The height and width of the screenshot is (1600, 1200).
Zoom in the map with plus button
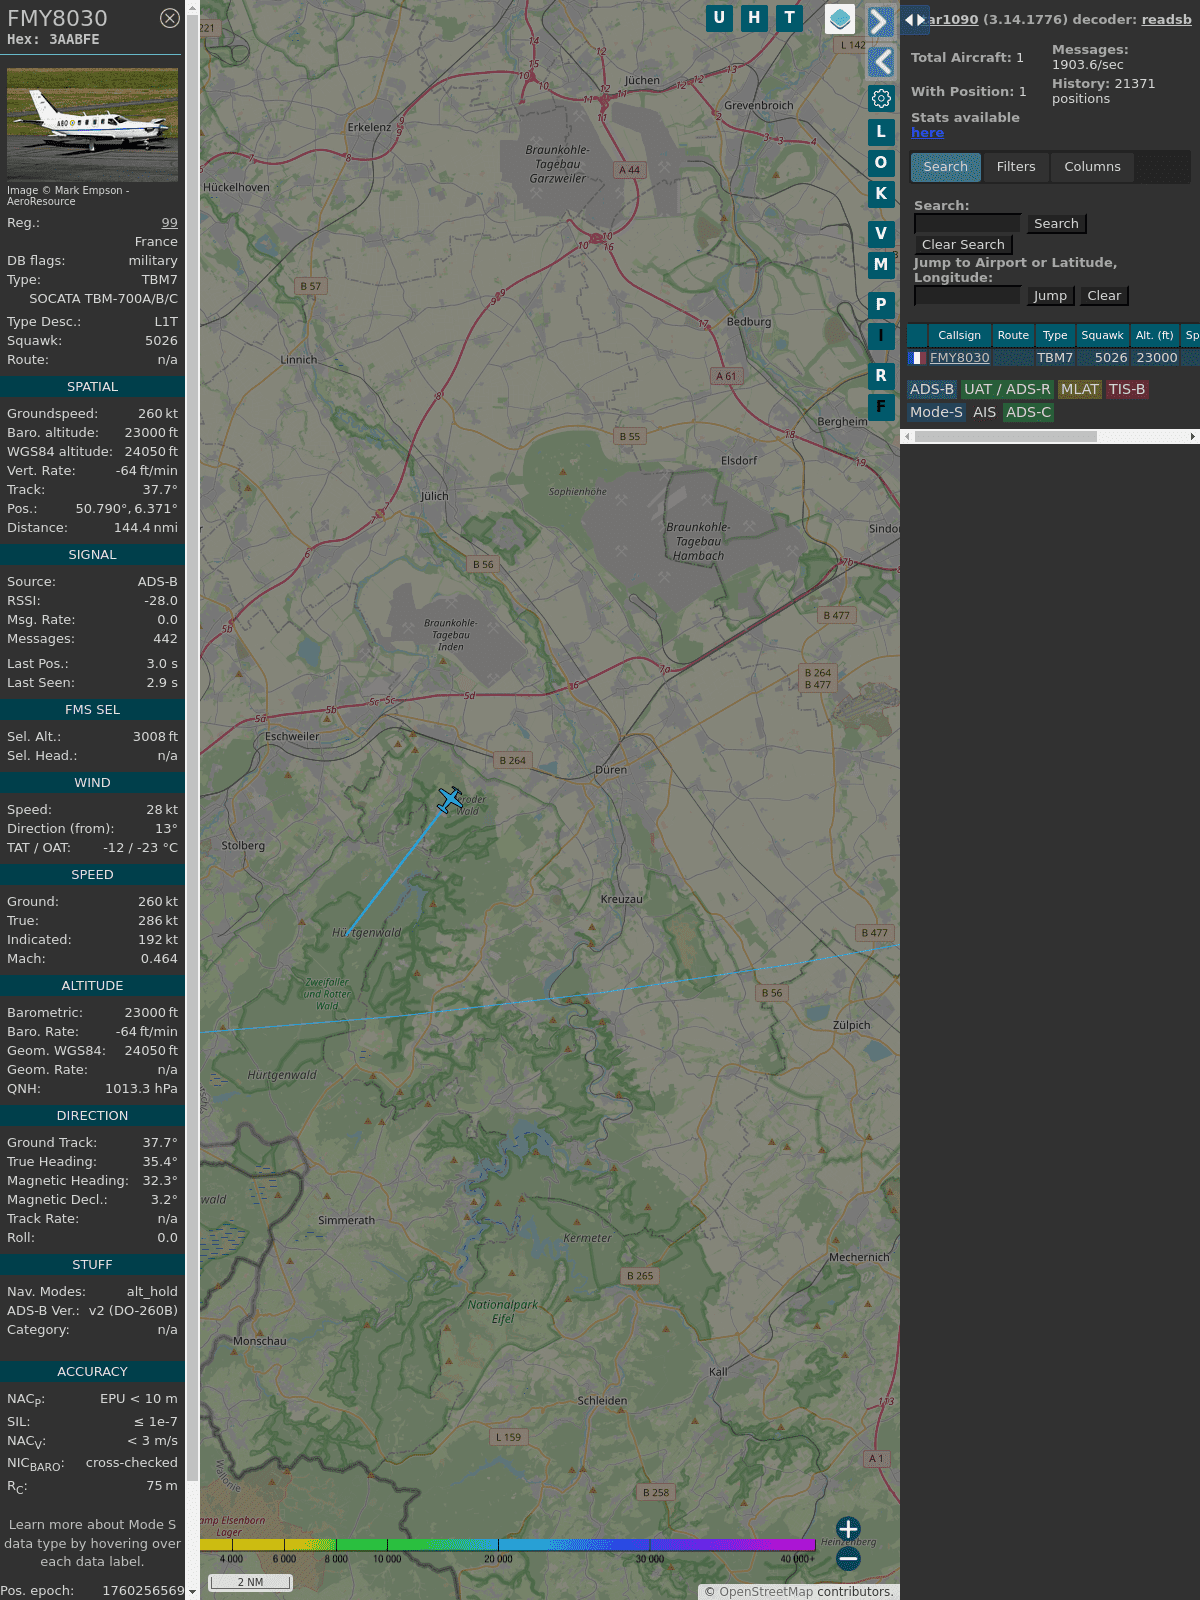point(848,1529)
